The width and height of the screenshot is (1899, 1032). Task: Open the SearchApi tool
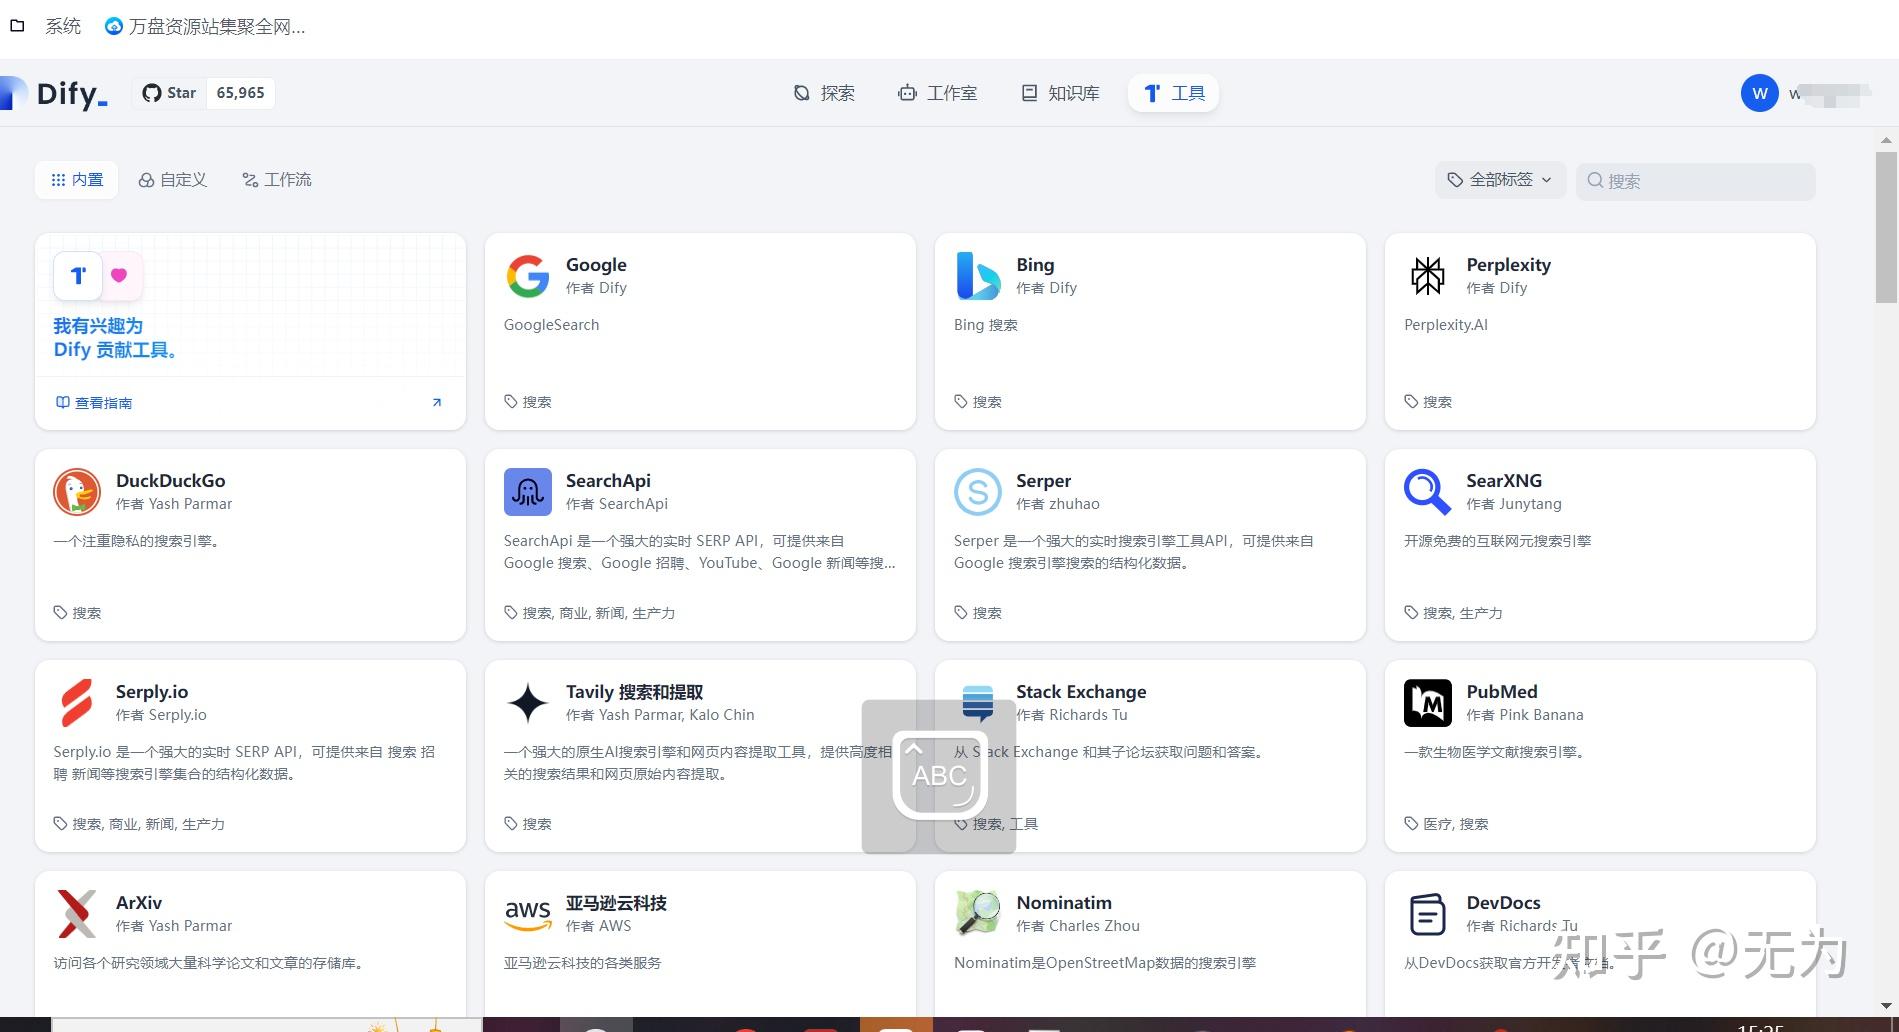[x=527, y=491]
